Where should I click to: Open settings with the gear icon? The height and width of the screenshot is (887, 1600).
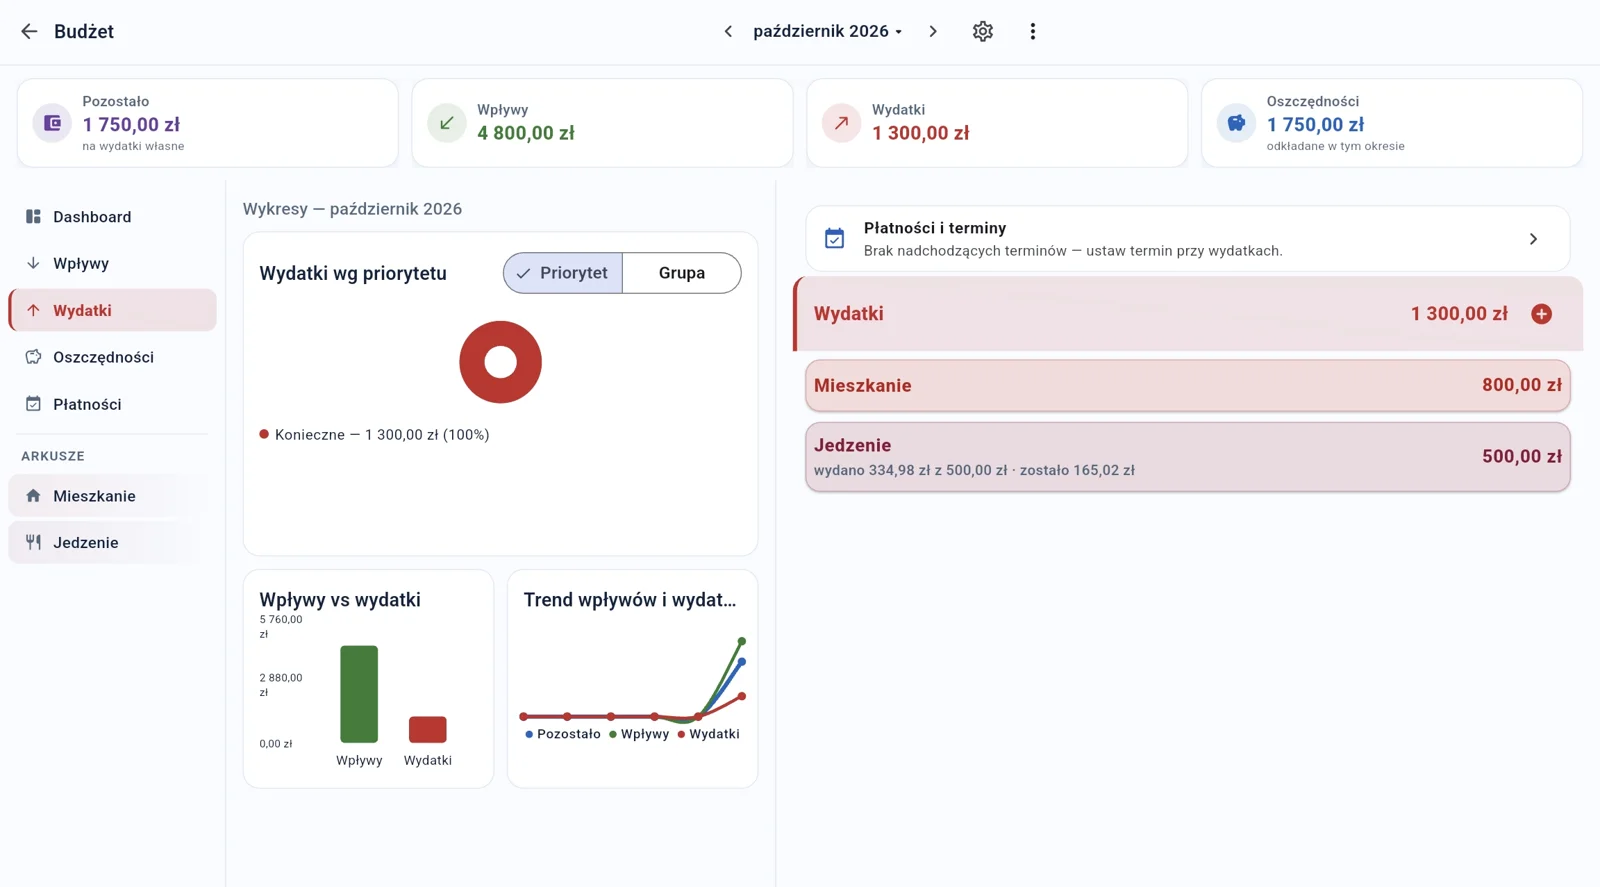point(983,31)
